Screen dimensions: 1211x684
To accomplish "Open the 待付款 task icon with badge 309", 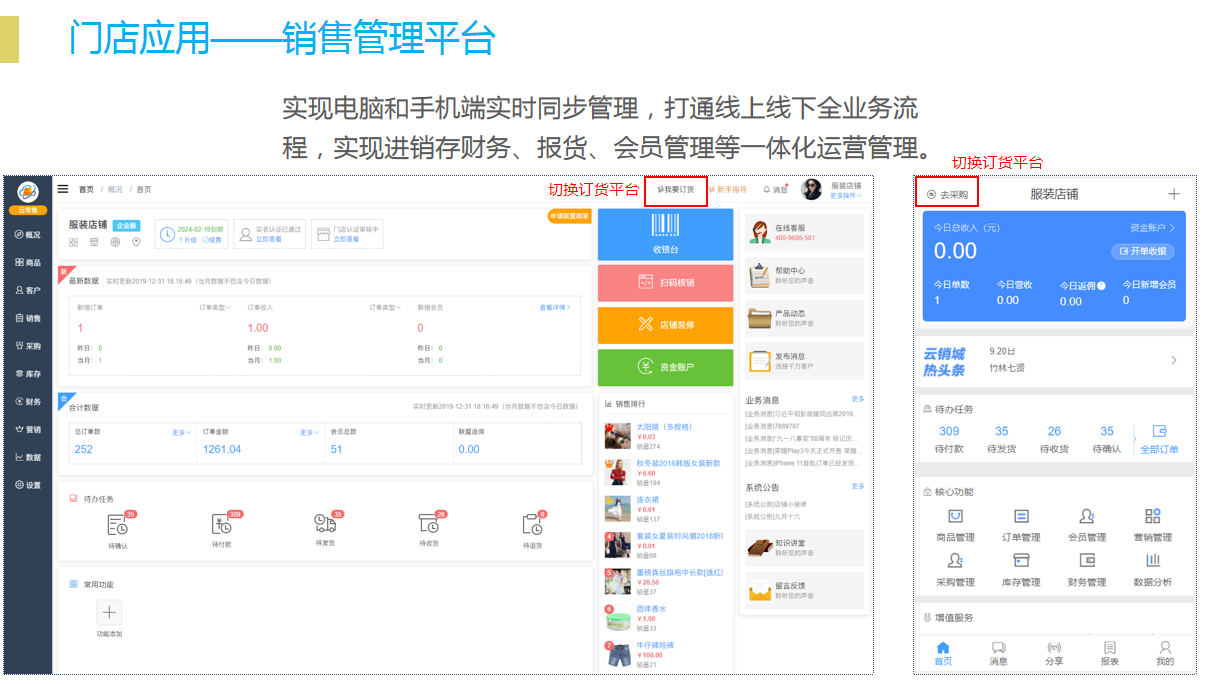I will click(222, 526).
